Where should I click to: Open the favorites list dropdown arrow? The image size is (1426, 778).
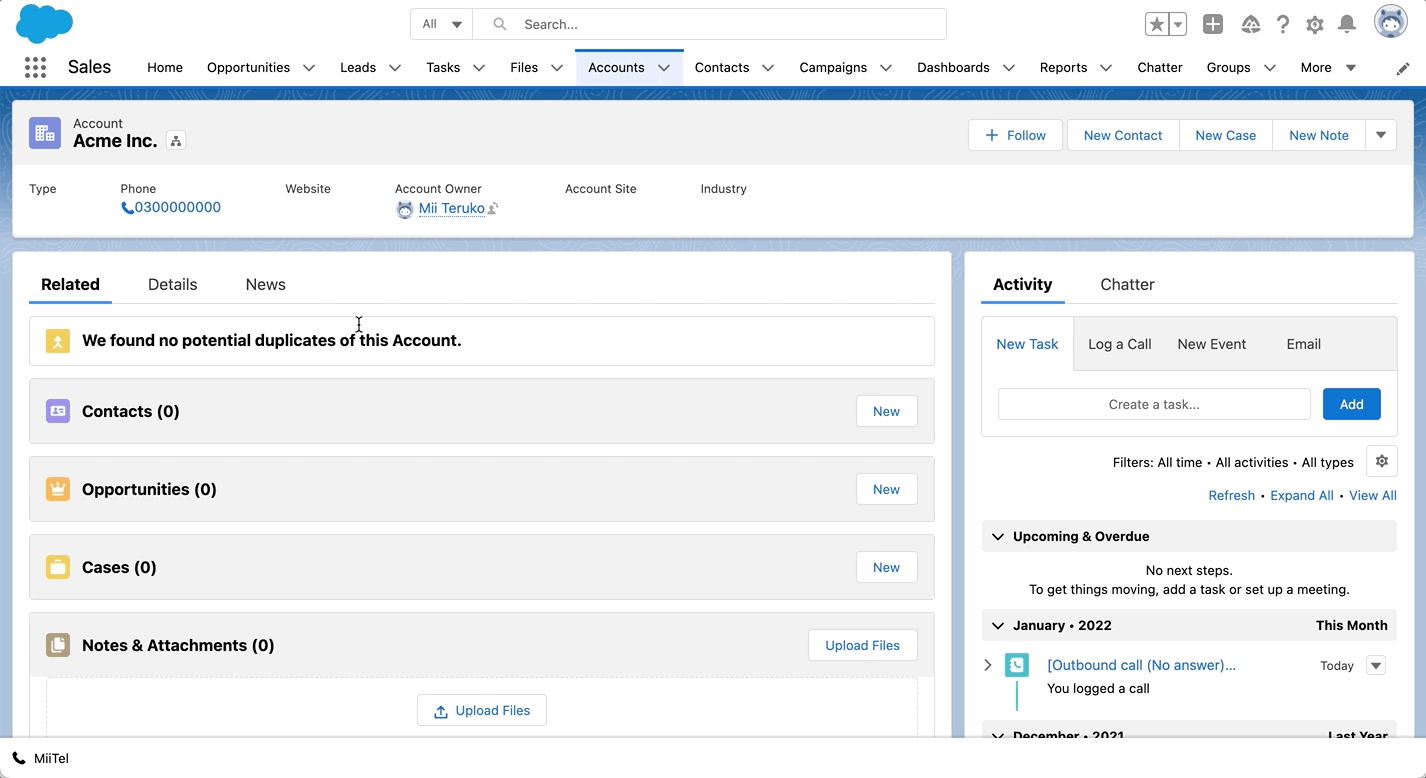point(1178,24)
